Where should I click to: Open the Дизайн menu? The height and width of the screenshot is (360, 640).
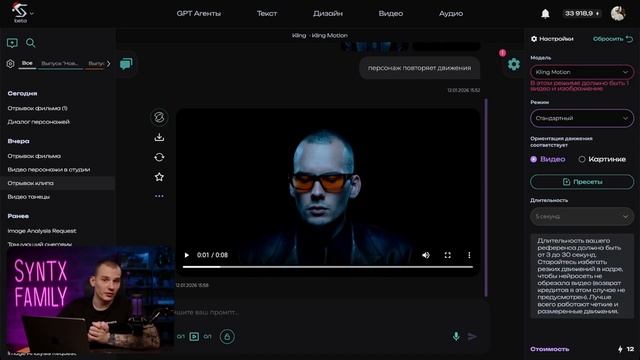click(328, 13)
